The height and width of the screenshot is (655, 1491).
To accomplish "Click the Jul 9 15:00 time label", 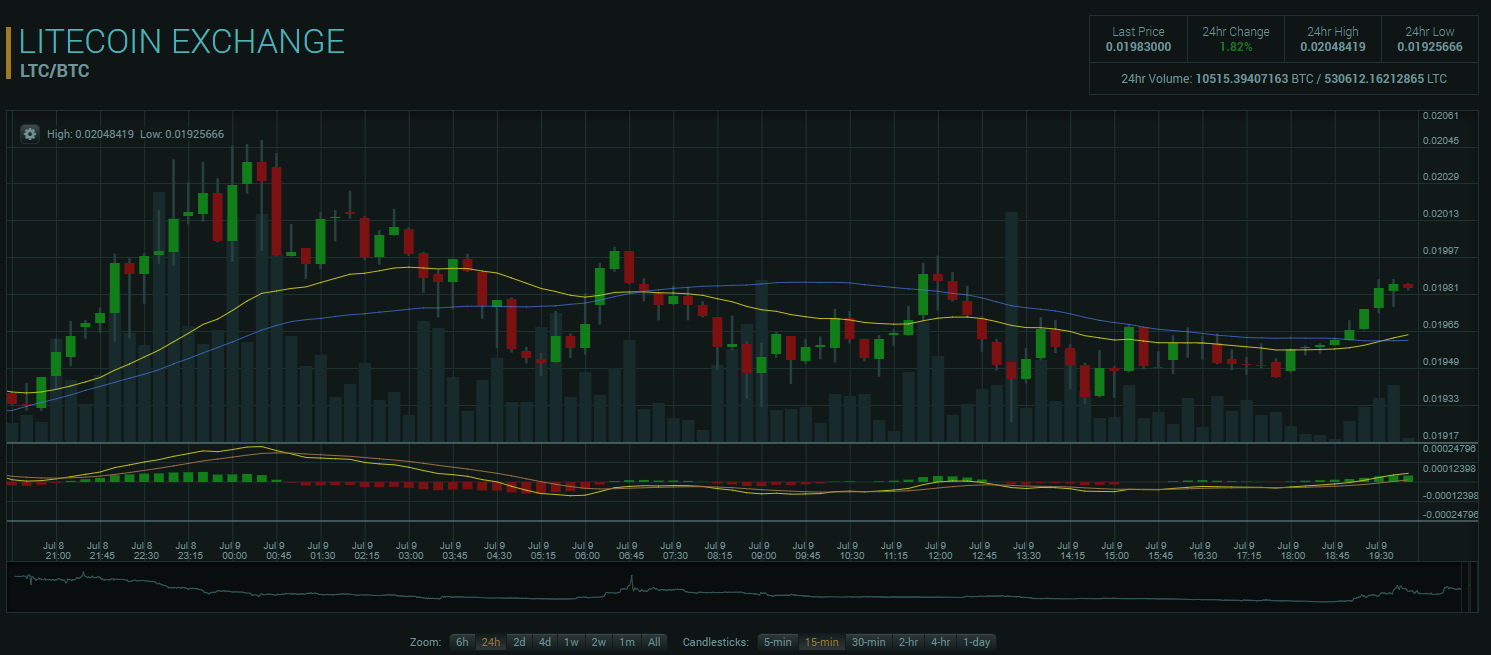I will pos(1116,550).
